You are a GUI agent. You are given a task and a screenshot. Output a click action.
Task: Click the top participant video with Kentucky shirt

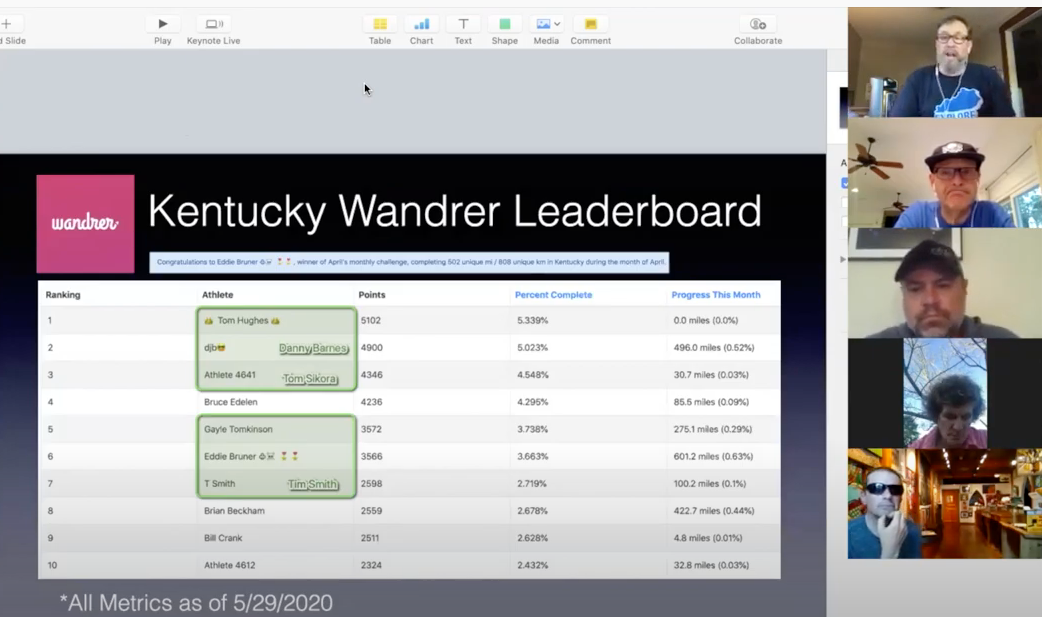[944, 62]
